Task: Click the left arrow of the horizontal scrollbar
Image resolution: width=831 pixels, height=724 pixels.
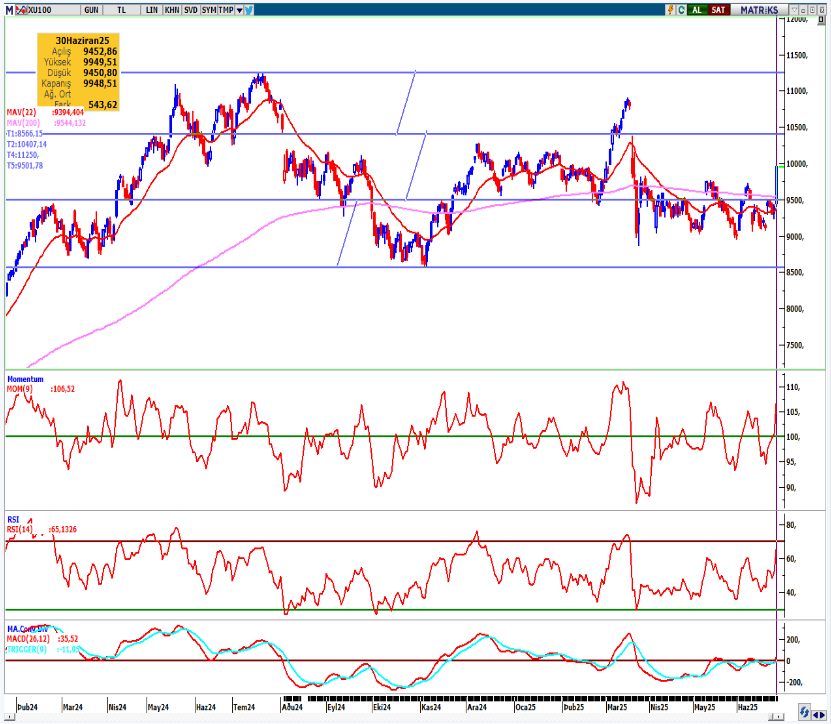Action: pos(8,718)
